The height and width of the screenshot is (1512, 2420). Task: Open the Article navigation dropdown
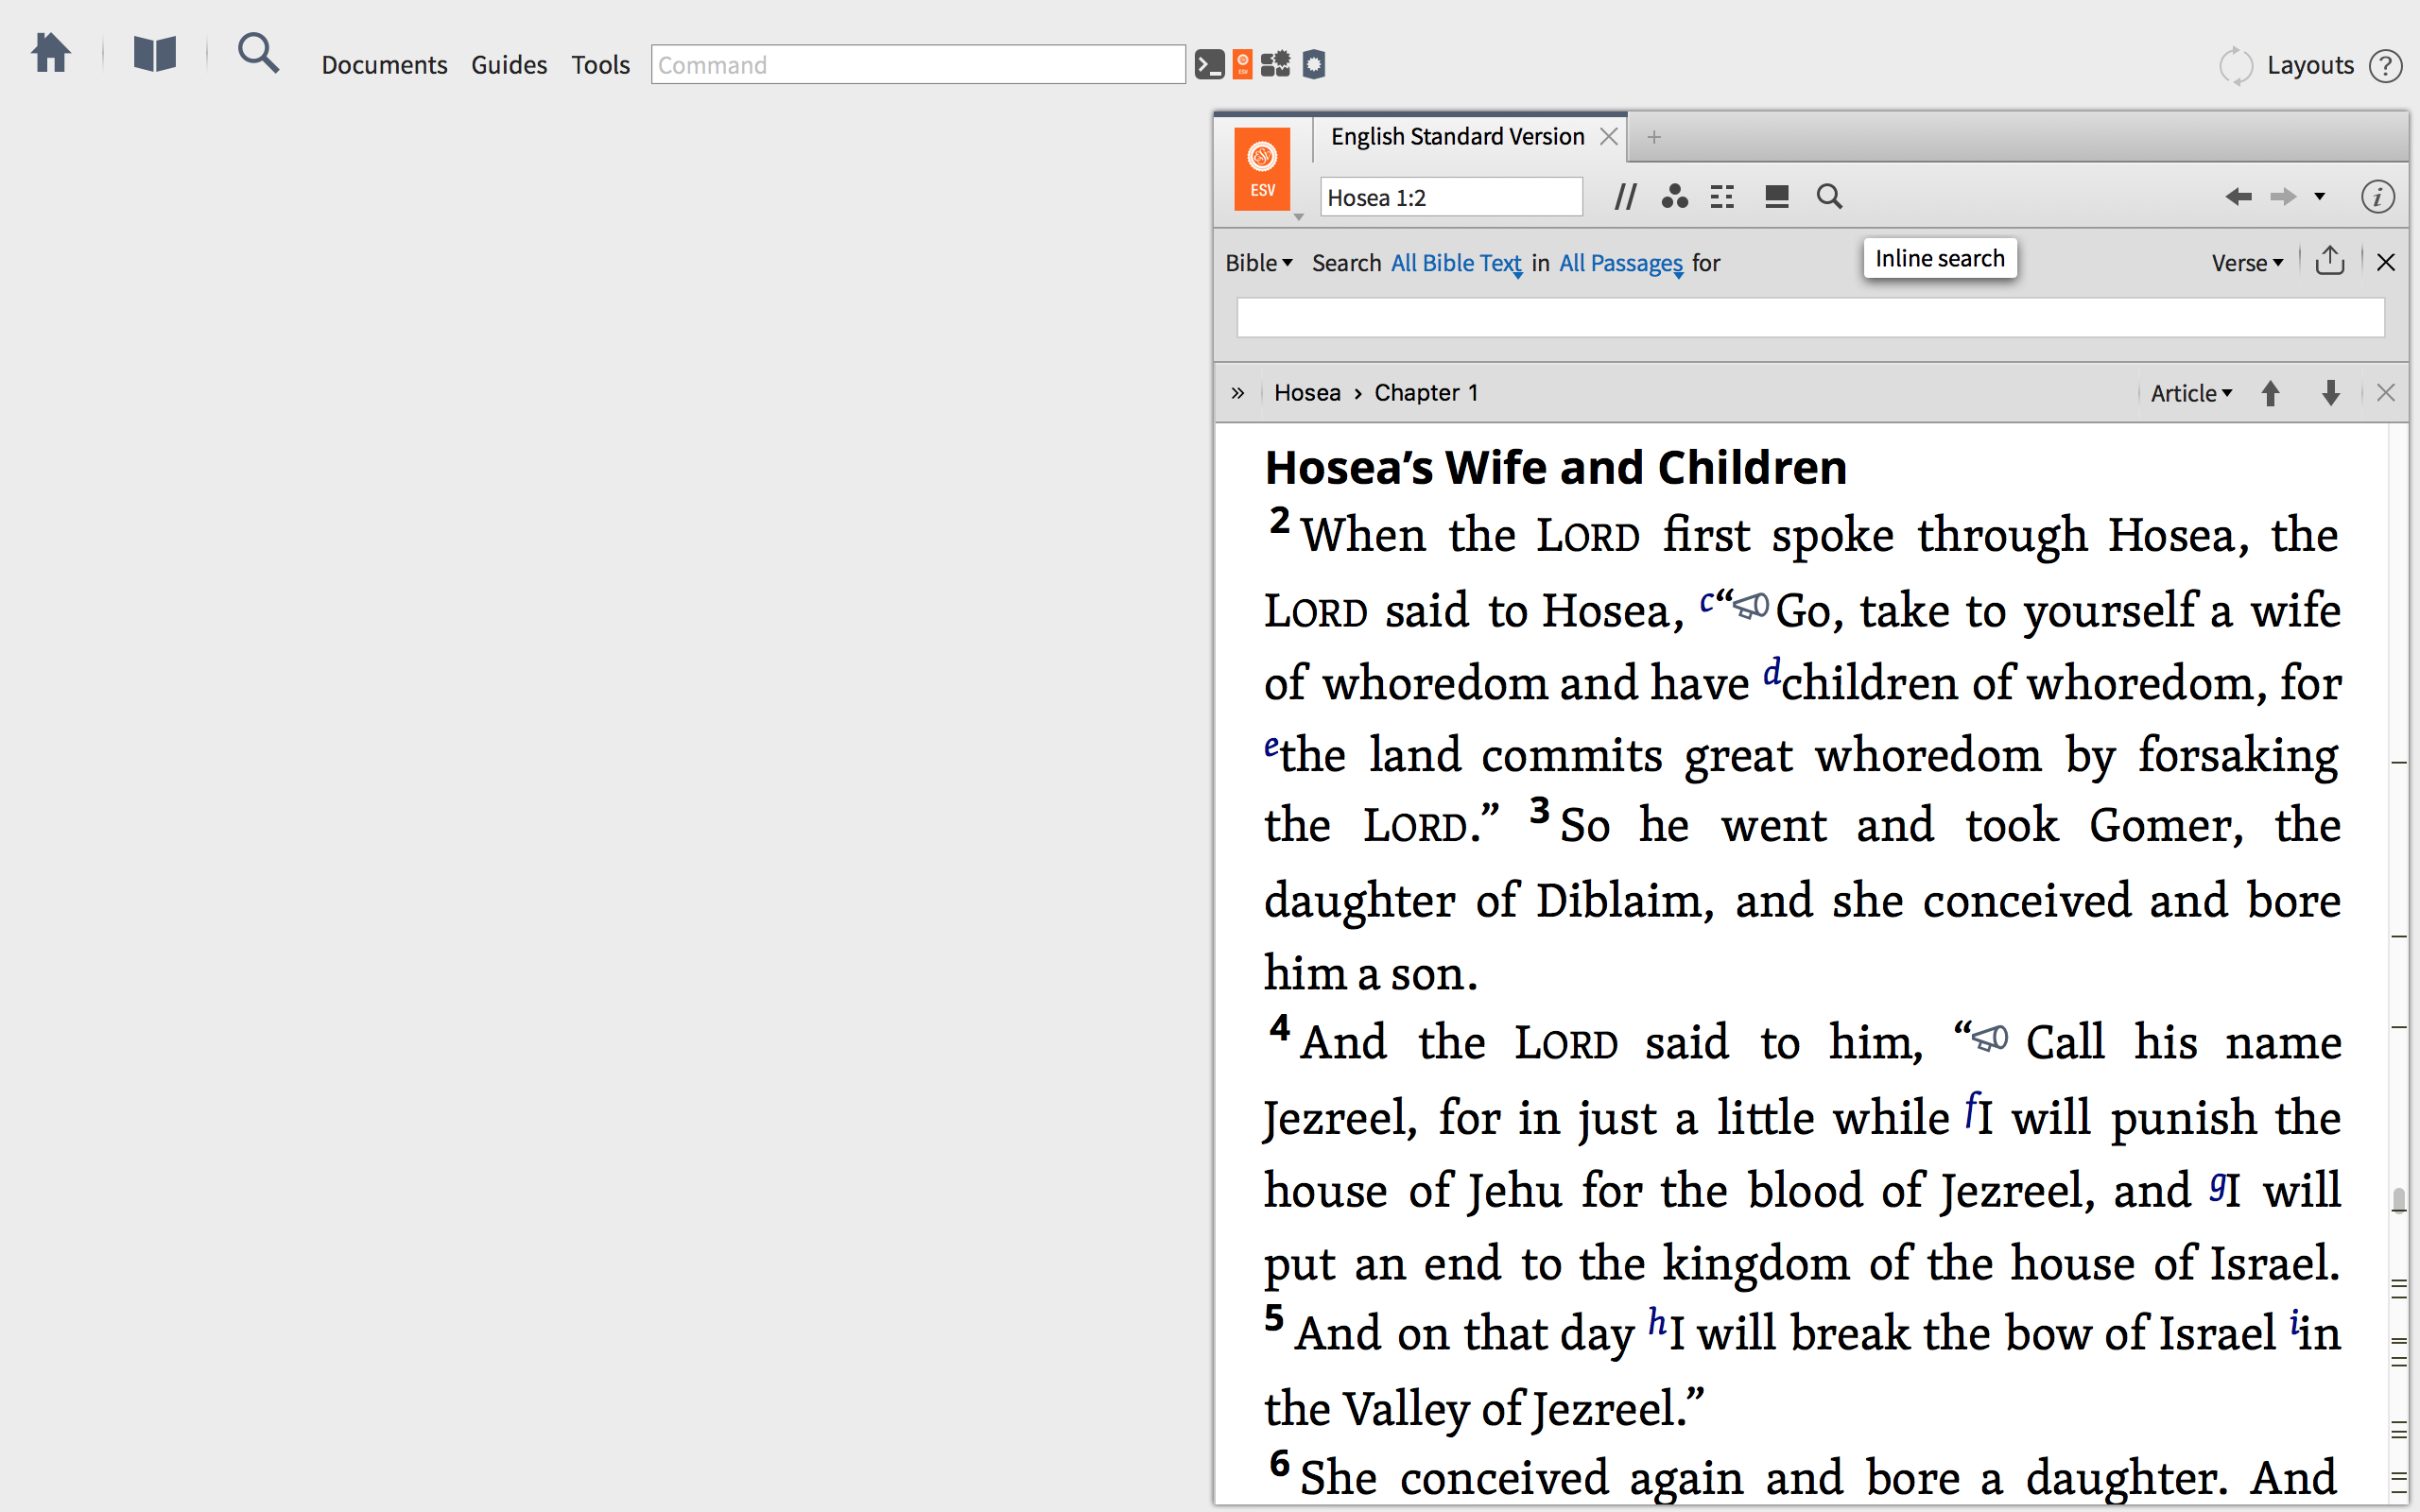[x=2190, y=393]
